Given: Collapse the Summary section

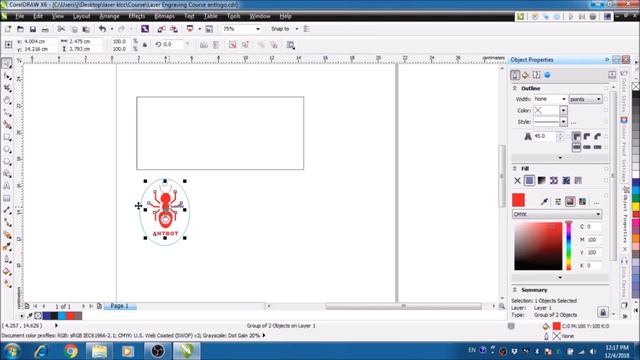Looking at the screenshot, I should coord(515,290).
